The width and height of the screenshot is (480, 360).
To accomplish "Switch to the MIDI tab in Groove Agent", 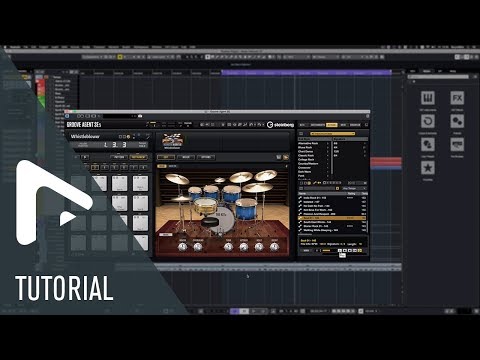I will pyautogui.click(x=343, y=125).
